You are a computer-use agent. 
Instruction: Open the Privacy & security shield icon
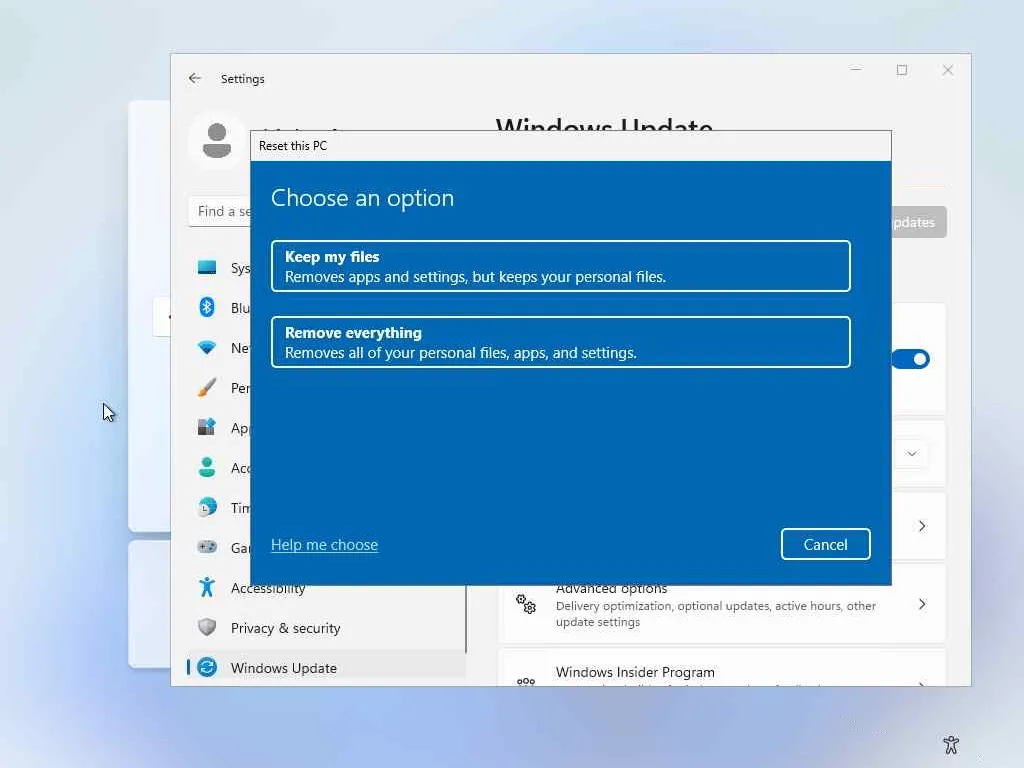(207, 627)
